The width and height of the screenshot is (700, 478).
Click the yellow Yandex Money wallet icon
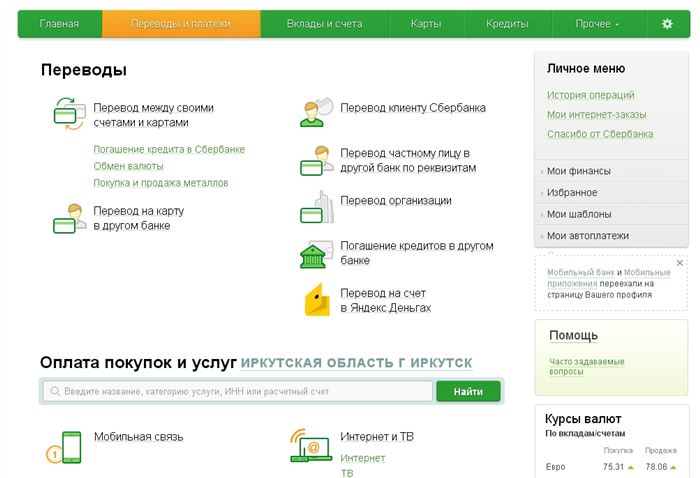tap(317, 300)
